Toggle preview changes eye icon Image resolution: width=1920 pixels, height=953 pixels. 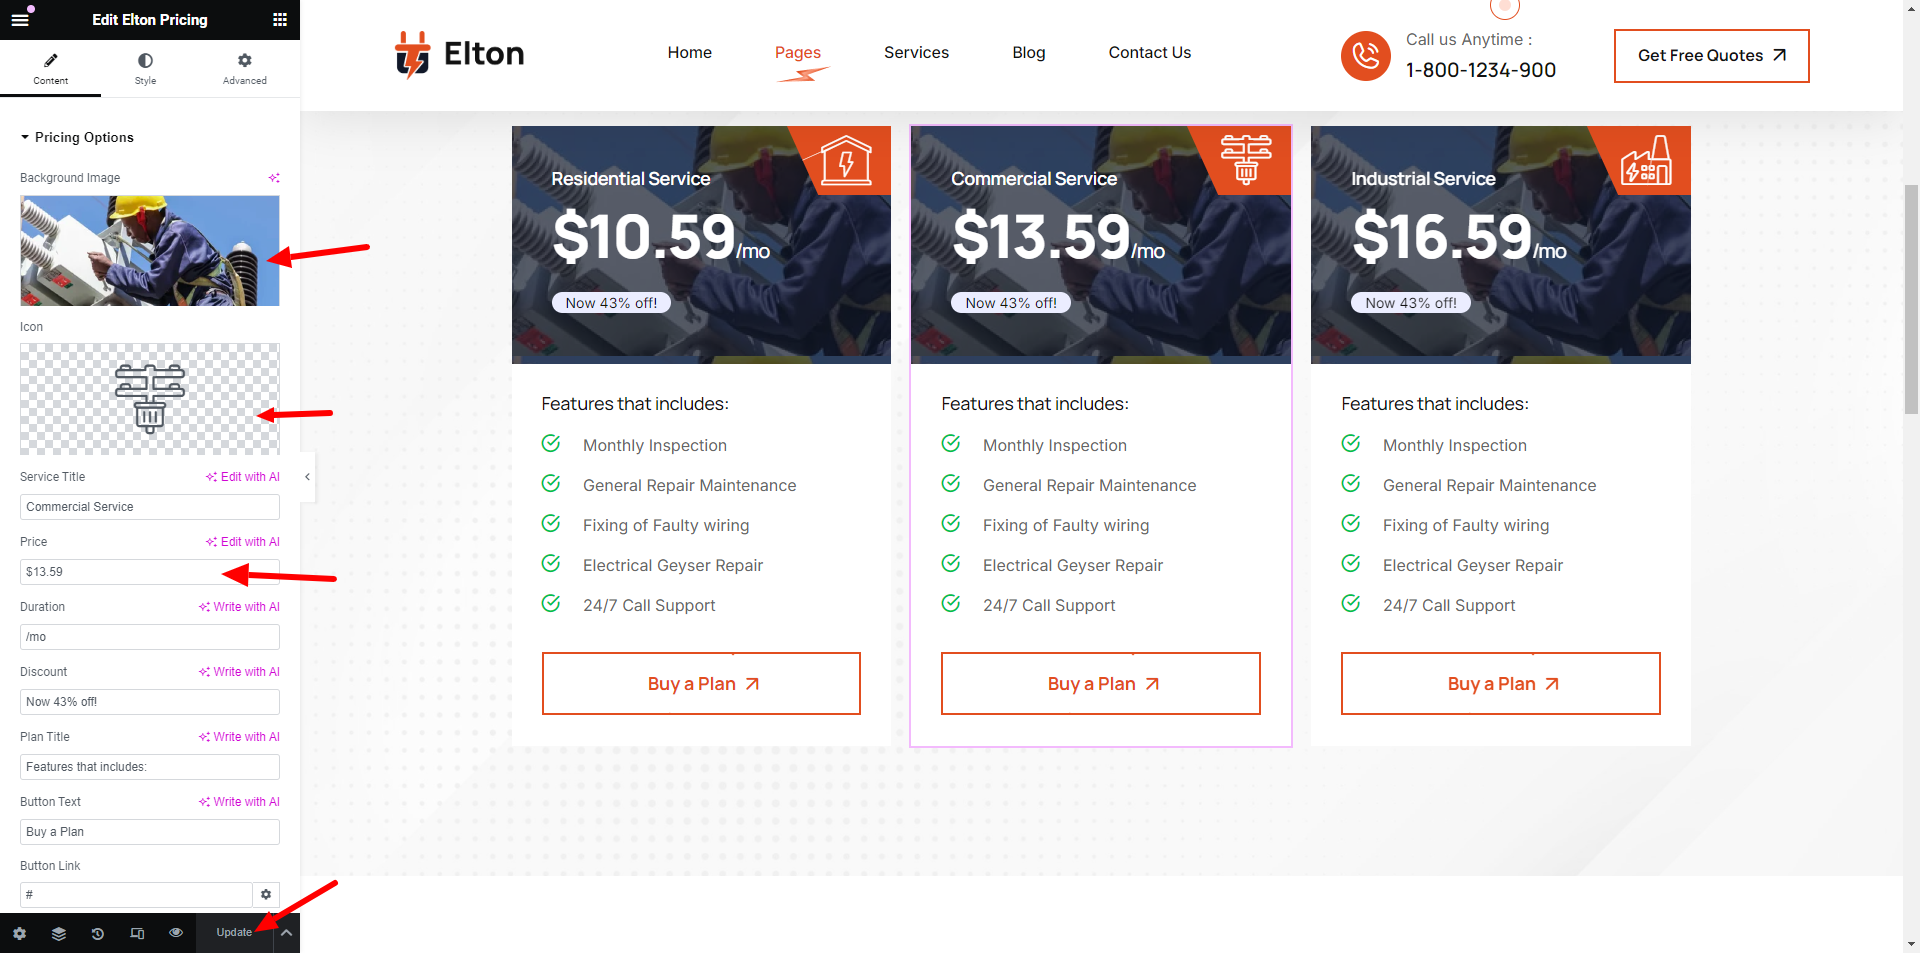coord(176,933)
